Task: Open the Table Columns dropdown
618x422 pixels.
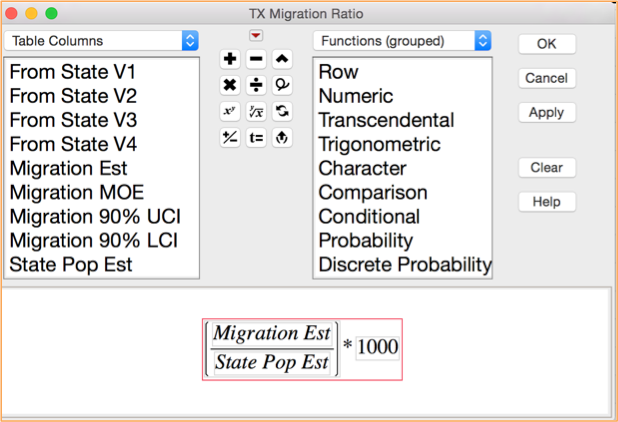Action: tap(101, 41)
